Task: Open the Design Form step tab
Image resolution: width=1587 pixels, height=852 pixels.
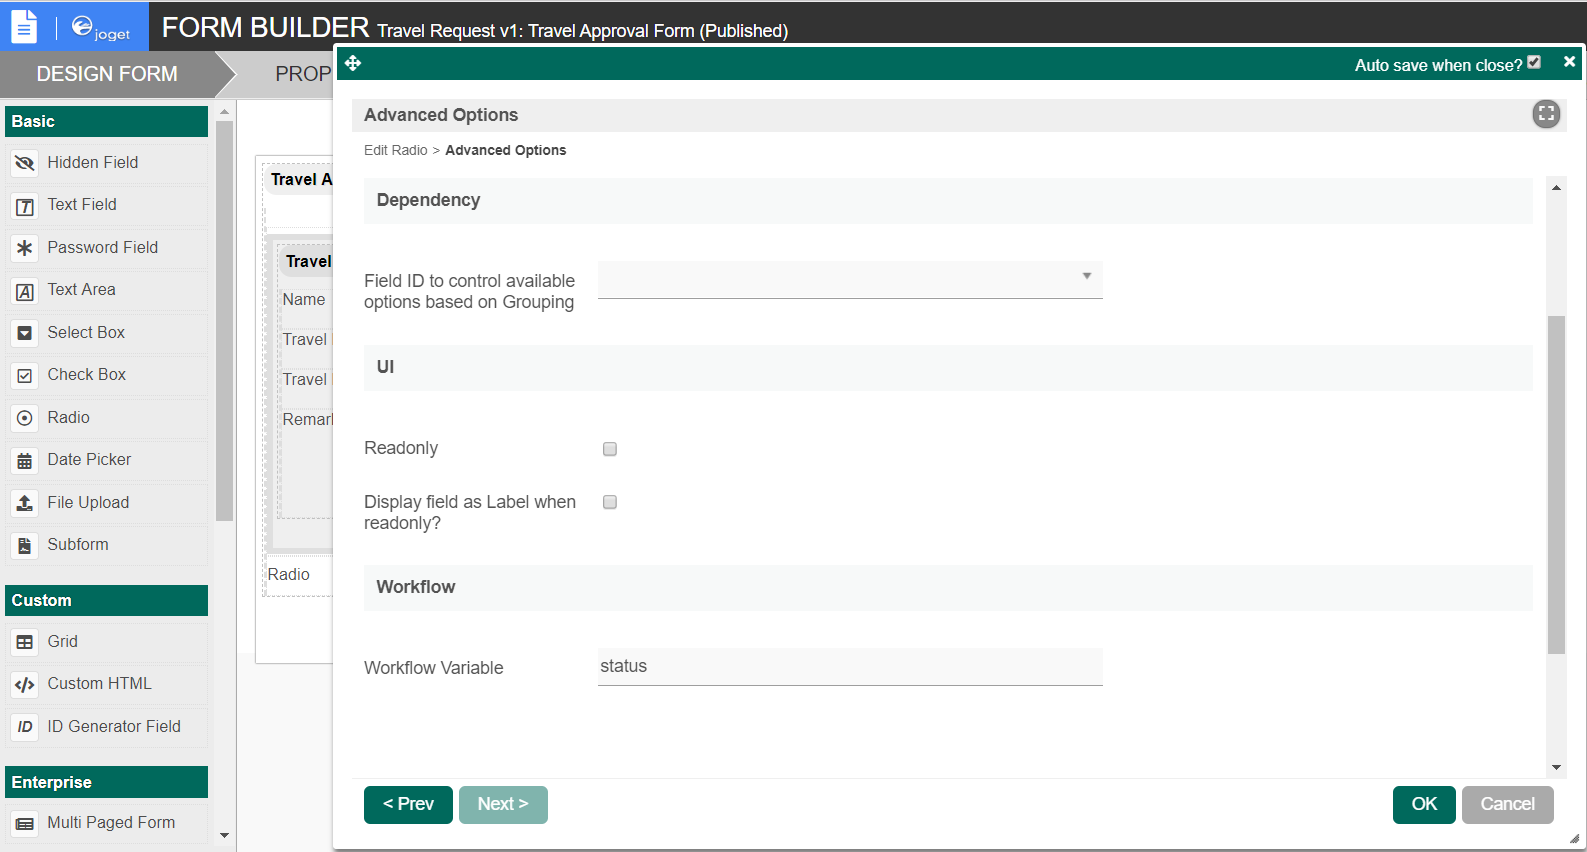Action: coord(107,74)
